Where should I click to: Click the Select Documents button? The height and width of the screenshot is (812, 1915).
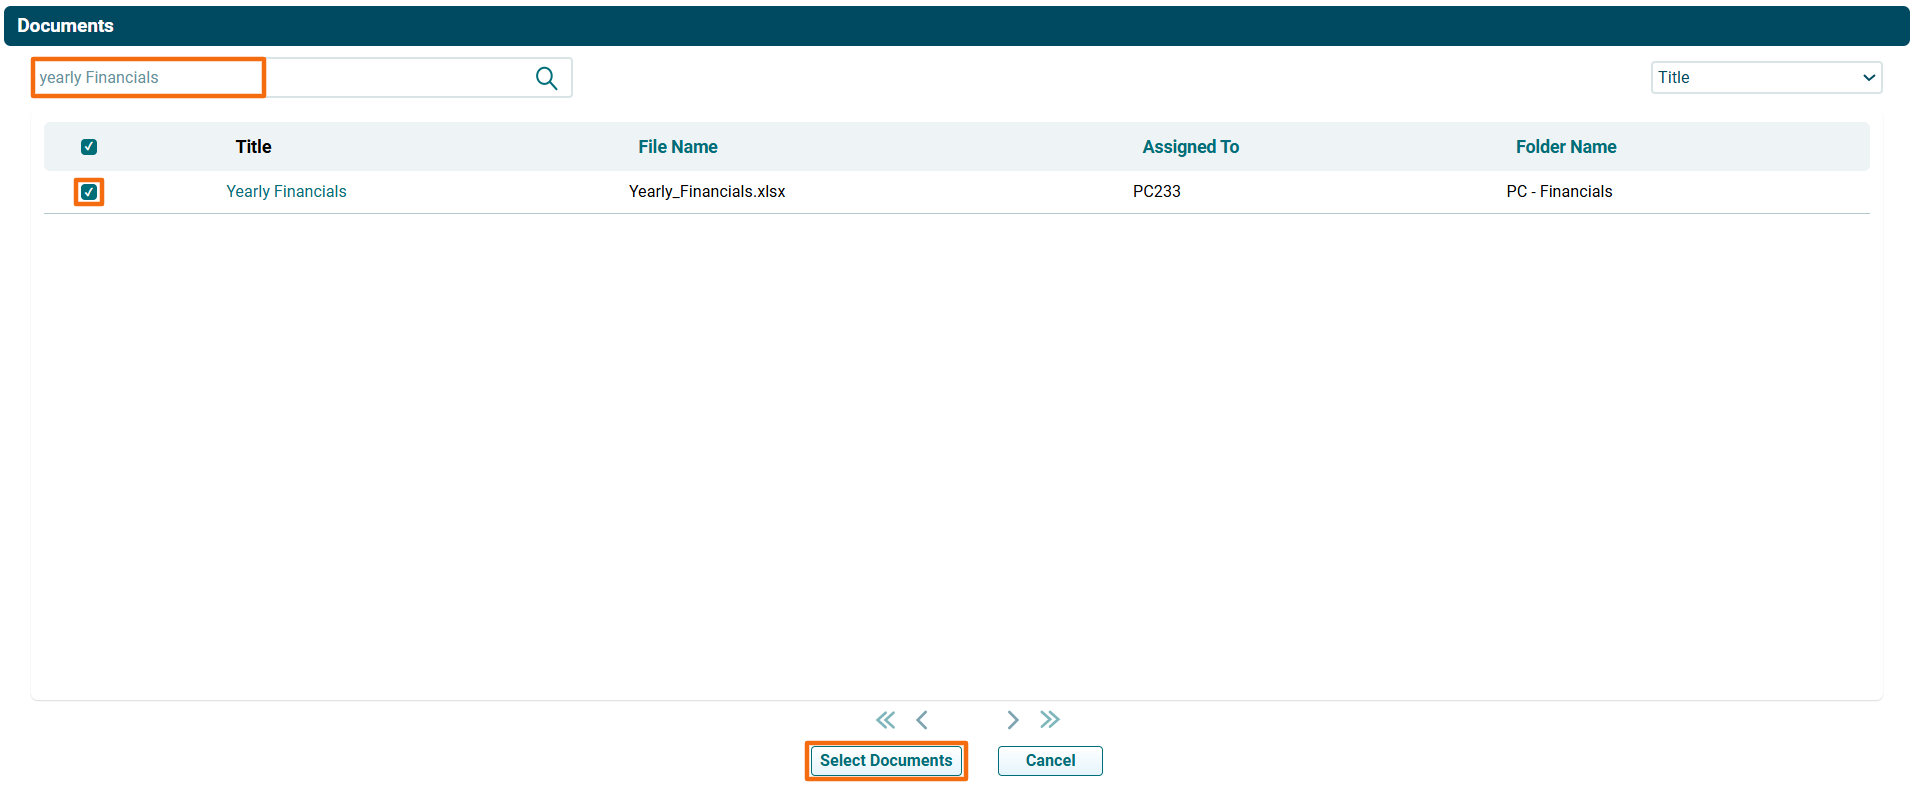tap(886, 761)
